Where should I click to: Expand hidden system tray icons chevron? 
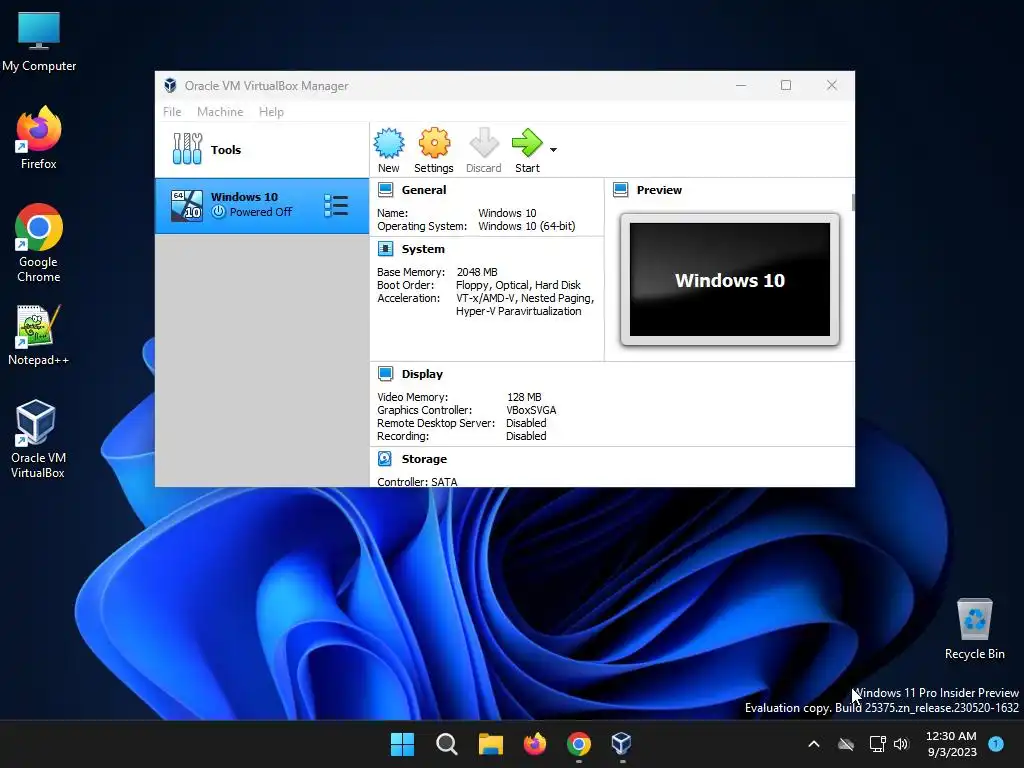pos(814,744)
